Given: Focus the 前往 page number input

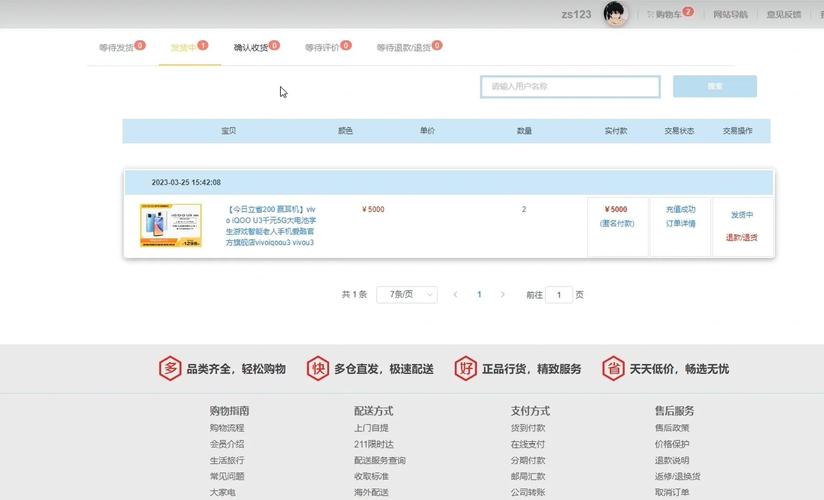Looking at the screenshot, I should coord(559,294).
